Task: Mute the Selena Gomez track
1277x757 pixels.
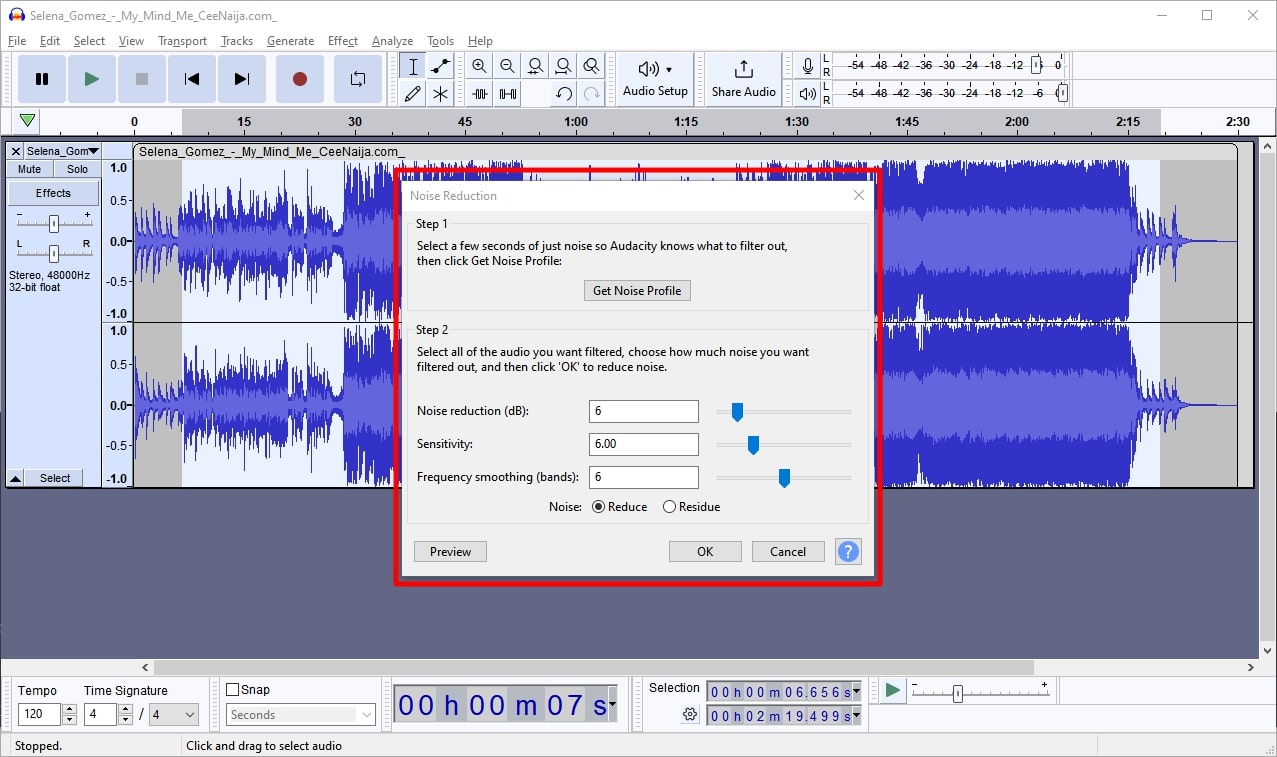Action: [x=30, y=169]
